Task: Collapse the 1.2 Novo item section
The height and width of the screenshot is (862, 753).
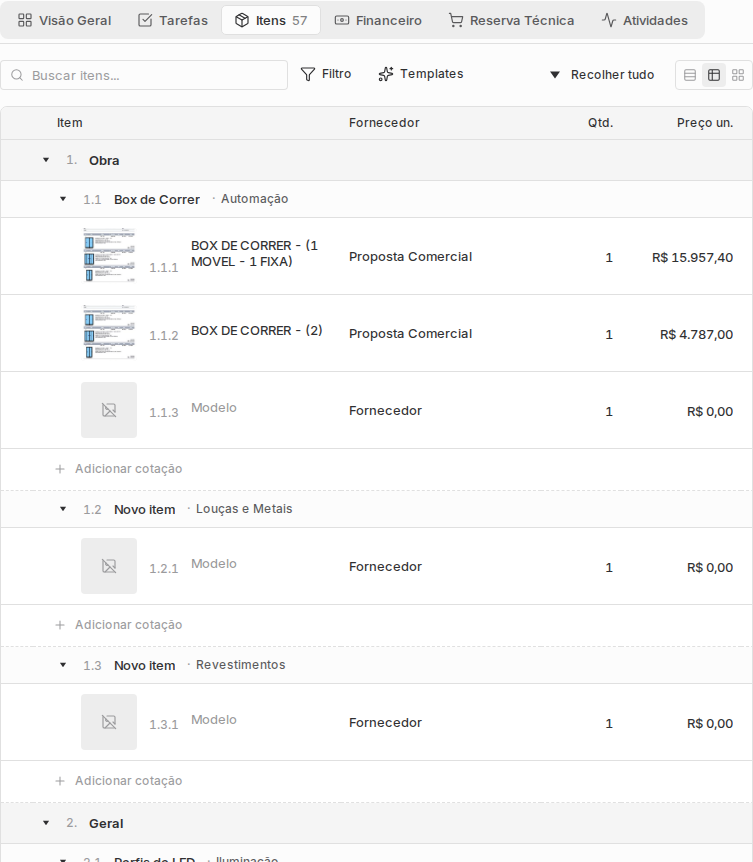Action: pyautogui.click(x=63, y=509)
